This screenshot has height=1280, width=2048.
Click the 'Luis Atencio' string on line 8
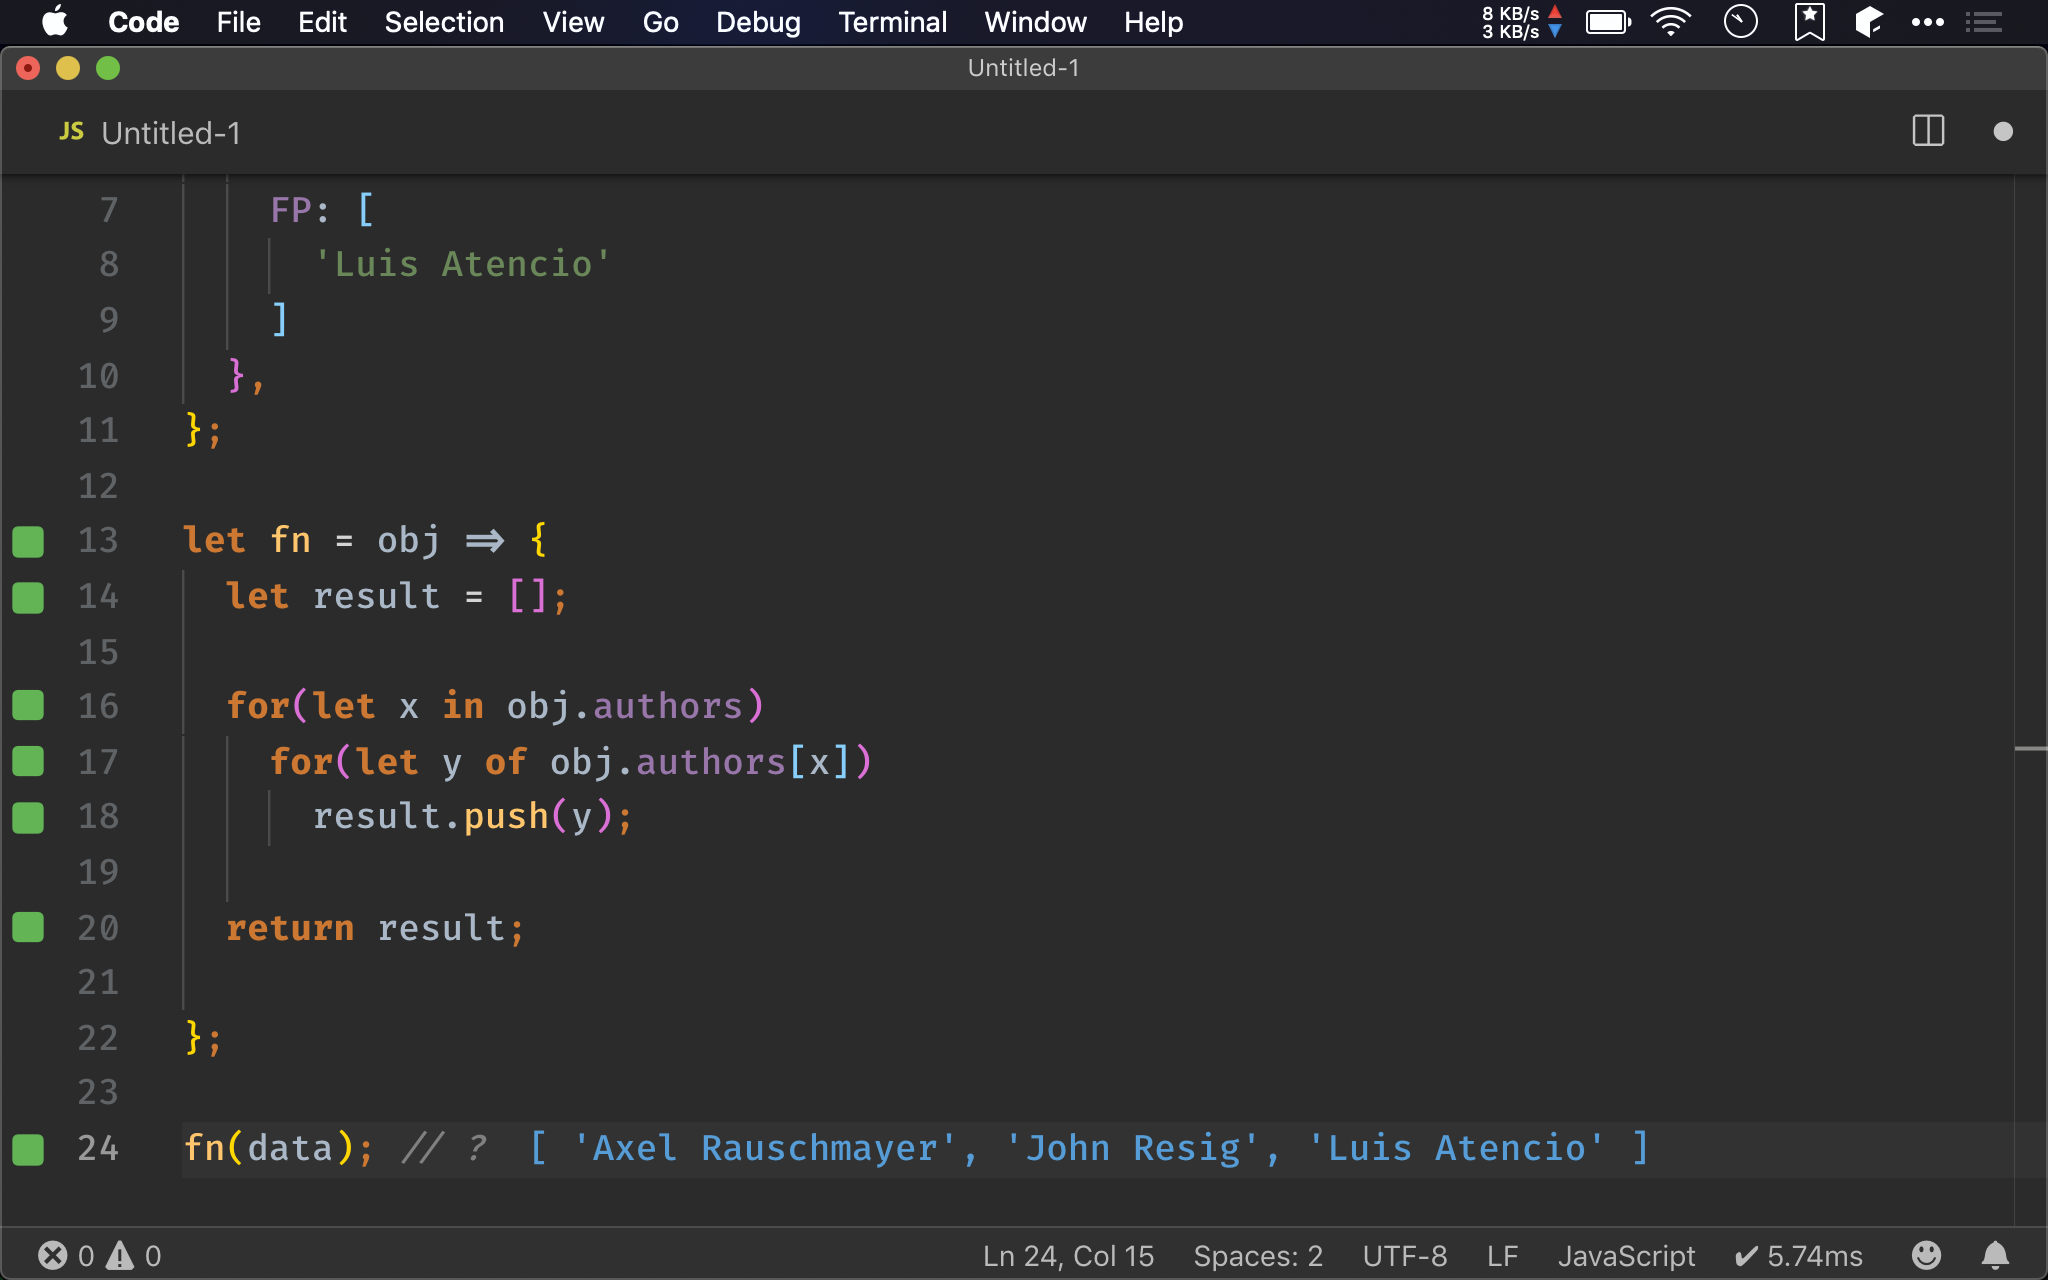pos(462,264)
